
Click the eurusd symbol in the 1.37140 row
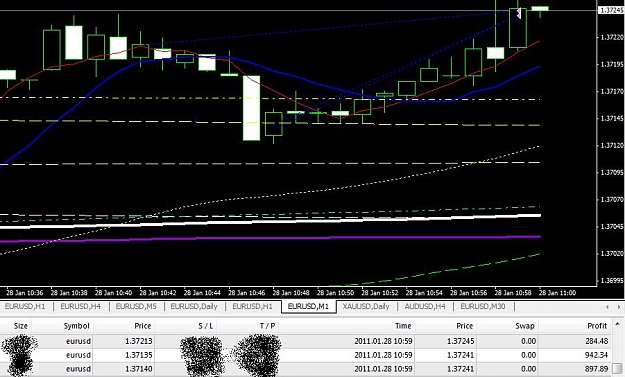tap(78, 369)
